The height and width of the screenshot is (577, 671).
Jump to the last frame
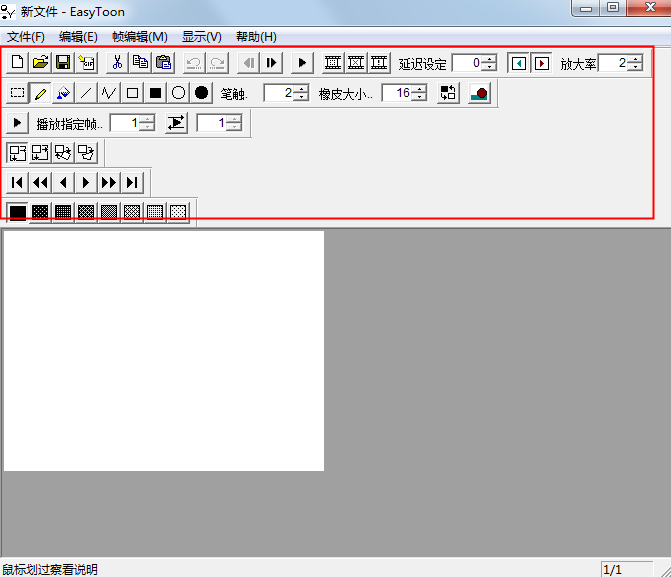click(132, 183)
